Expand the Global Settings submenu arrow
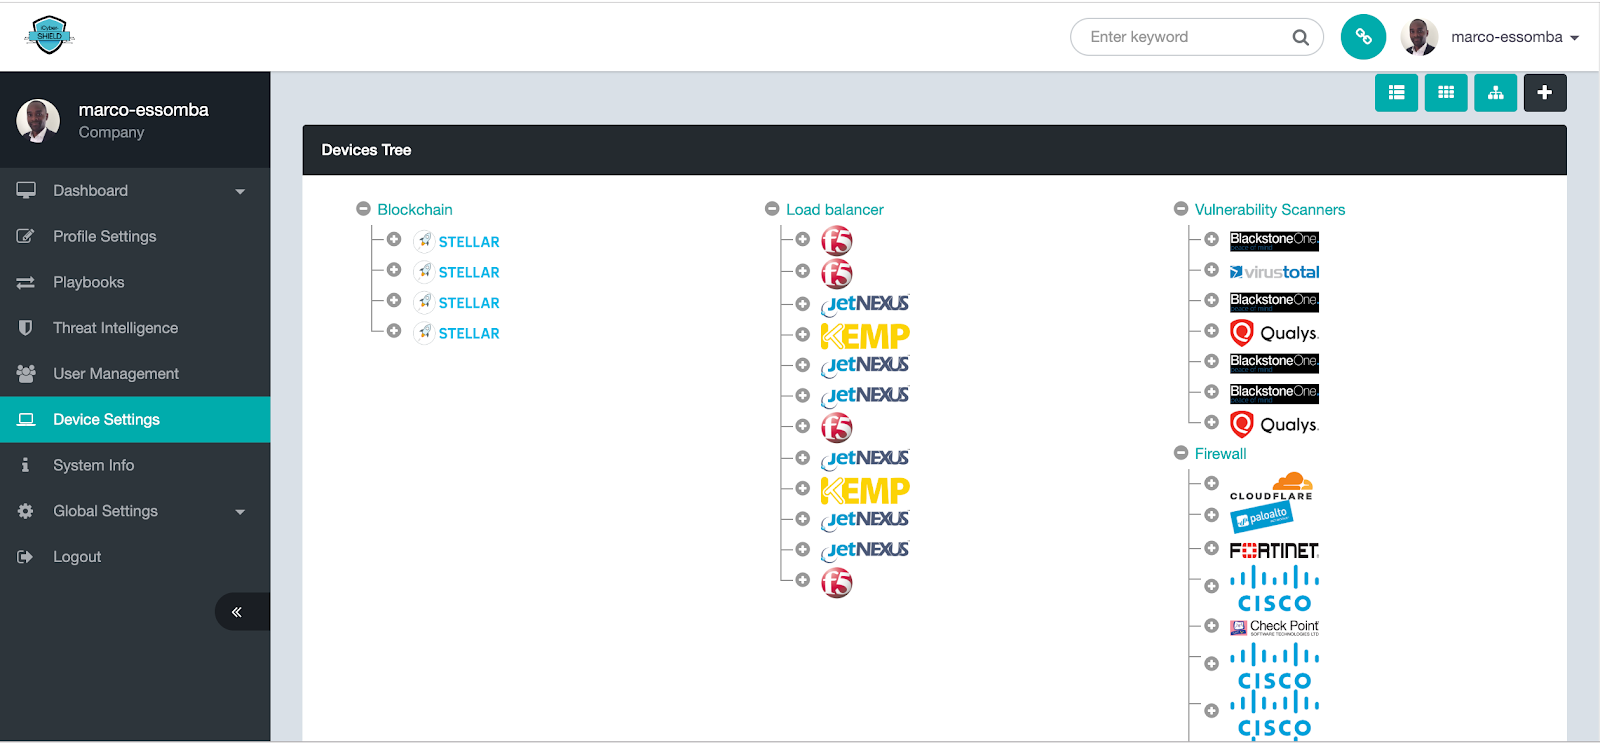1600x745 pixels. pyautogui.click(x=240, y=512)
